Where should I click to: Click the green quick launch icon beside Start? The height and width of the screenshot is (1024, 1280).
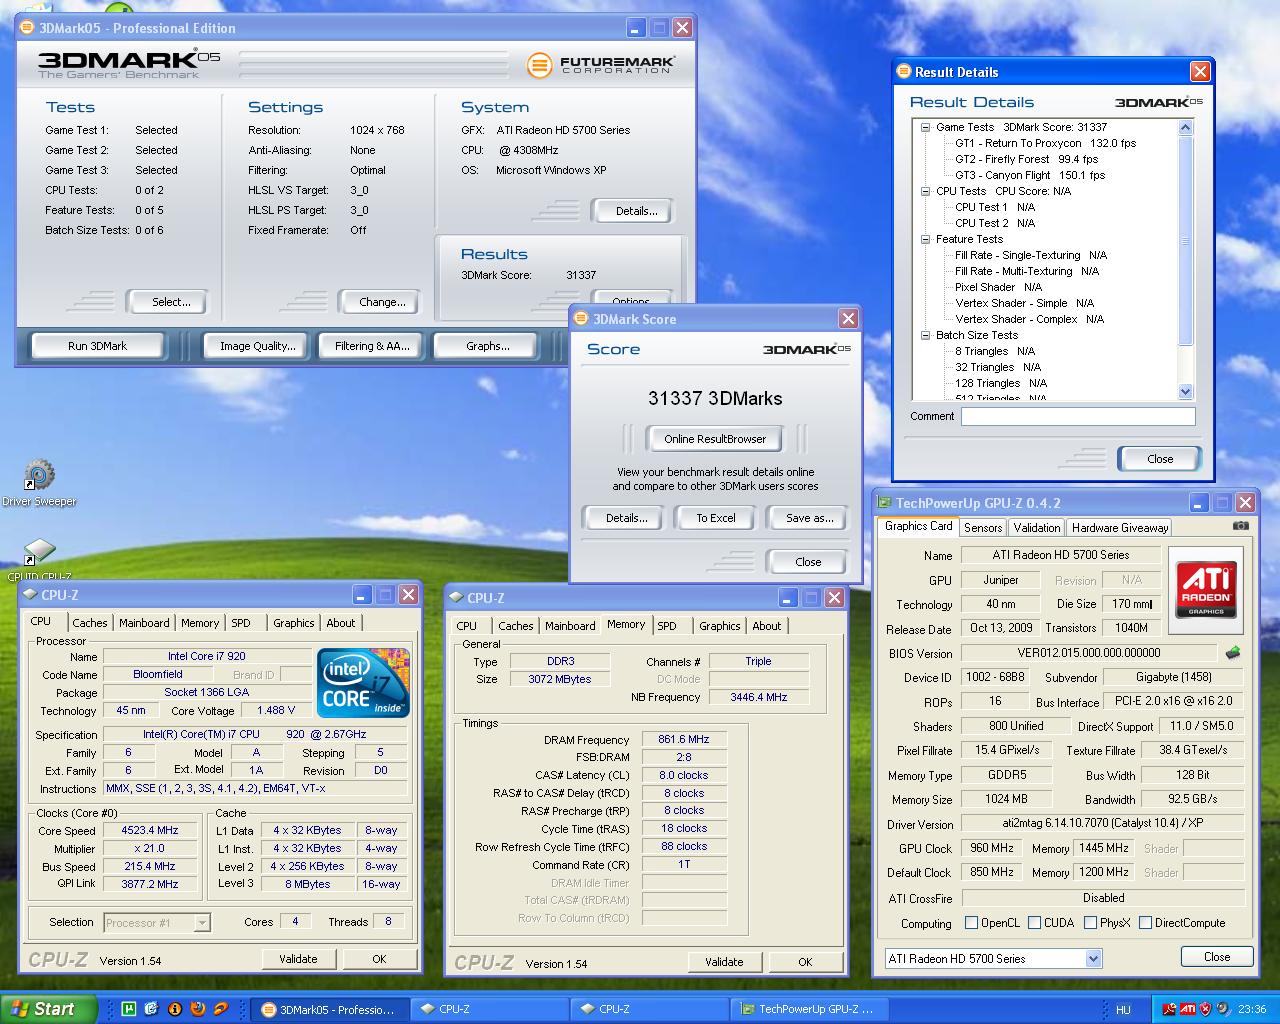128,1009
